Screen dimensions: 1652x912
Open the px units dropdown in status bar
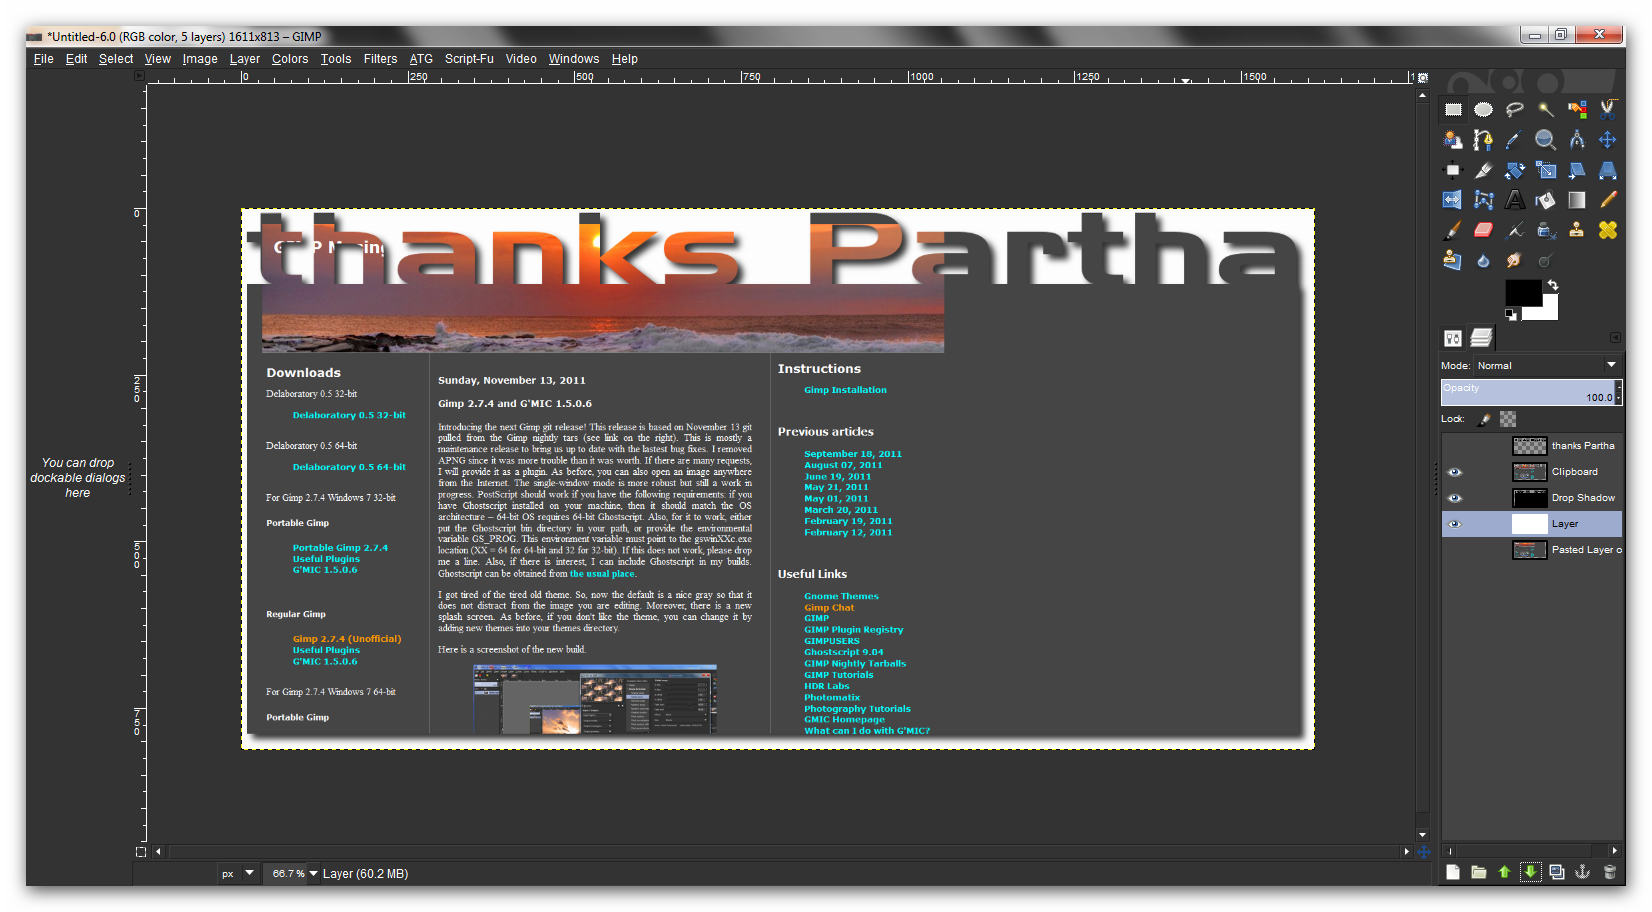coord(239,873)
